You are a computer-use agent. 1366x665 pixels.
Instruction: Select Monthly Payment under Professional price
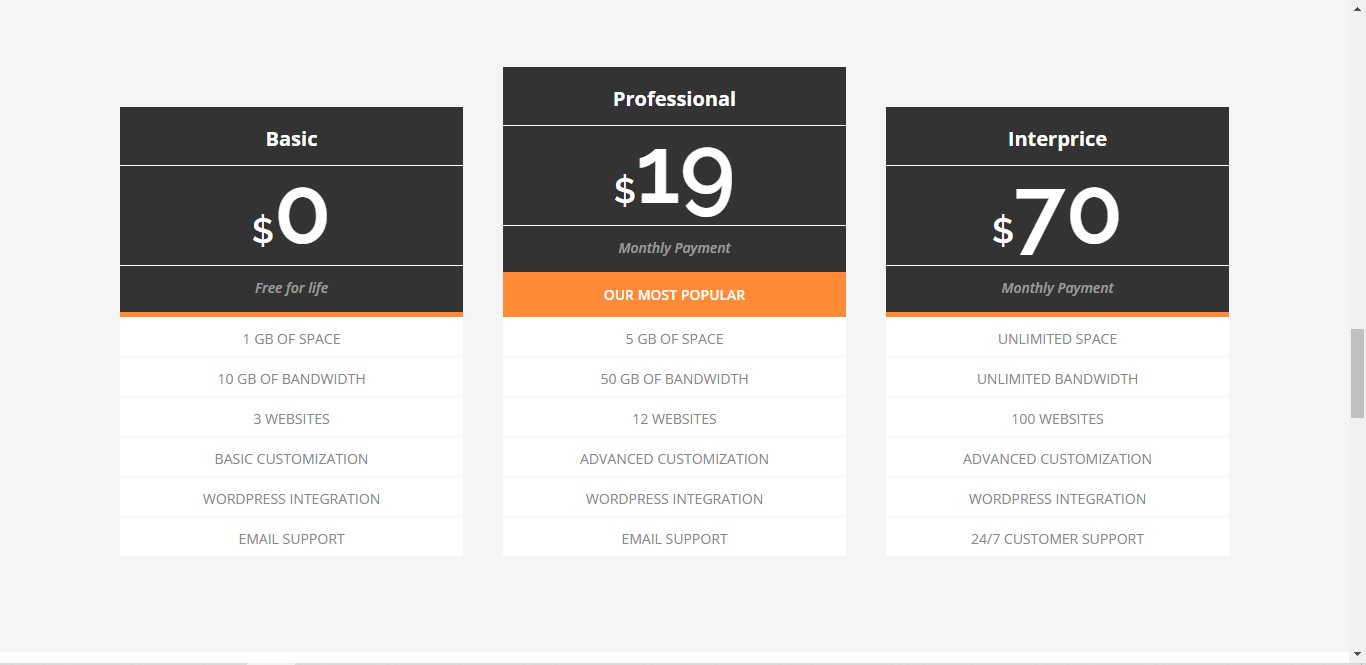click(674, 248)
